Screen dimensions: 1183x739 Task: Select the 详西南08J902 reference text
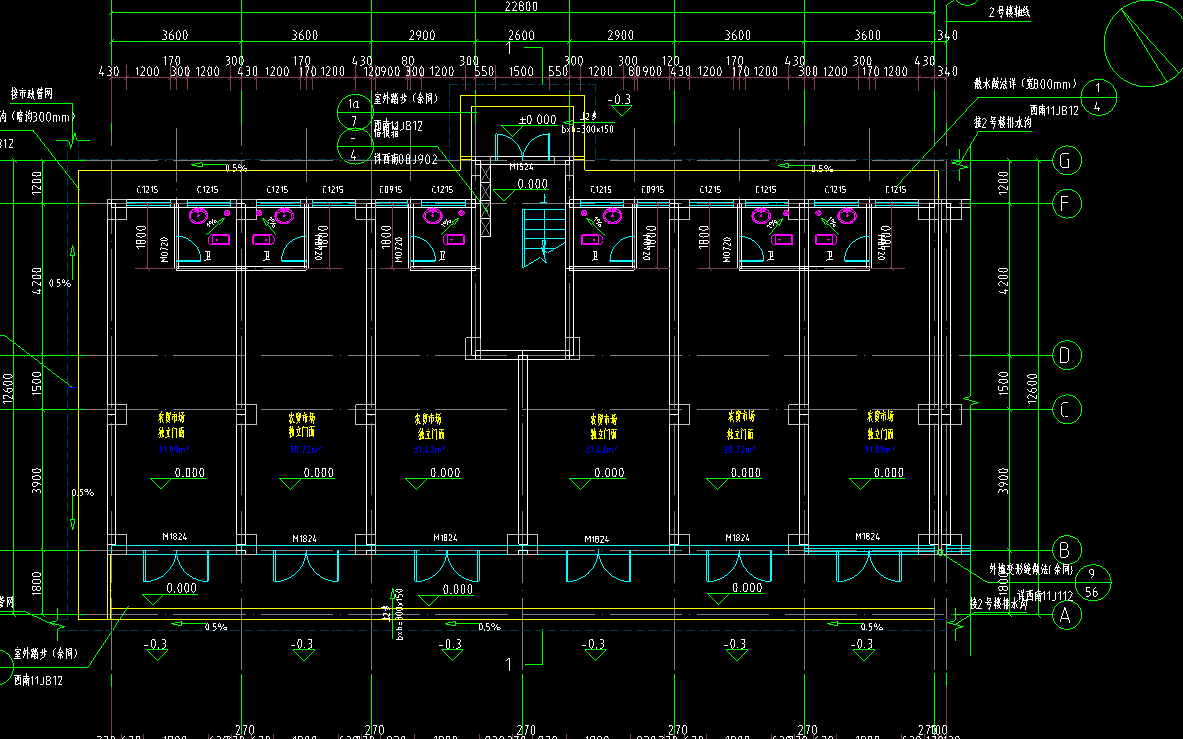click(406, 159)
